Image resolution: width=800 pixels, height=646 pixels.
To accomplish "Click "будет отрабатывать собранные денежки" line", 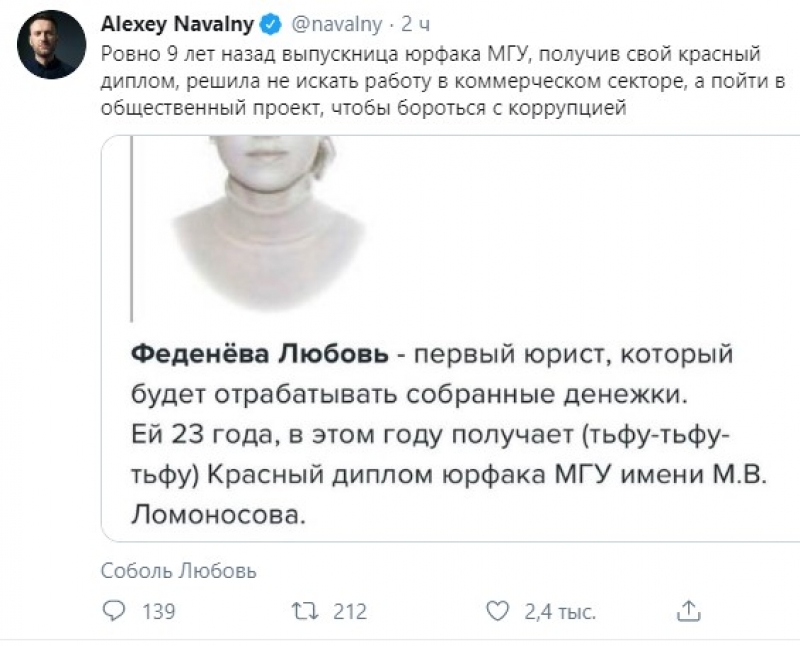I will 410,395.
